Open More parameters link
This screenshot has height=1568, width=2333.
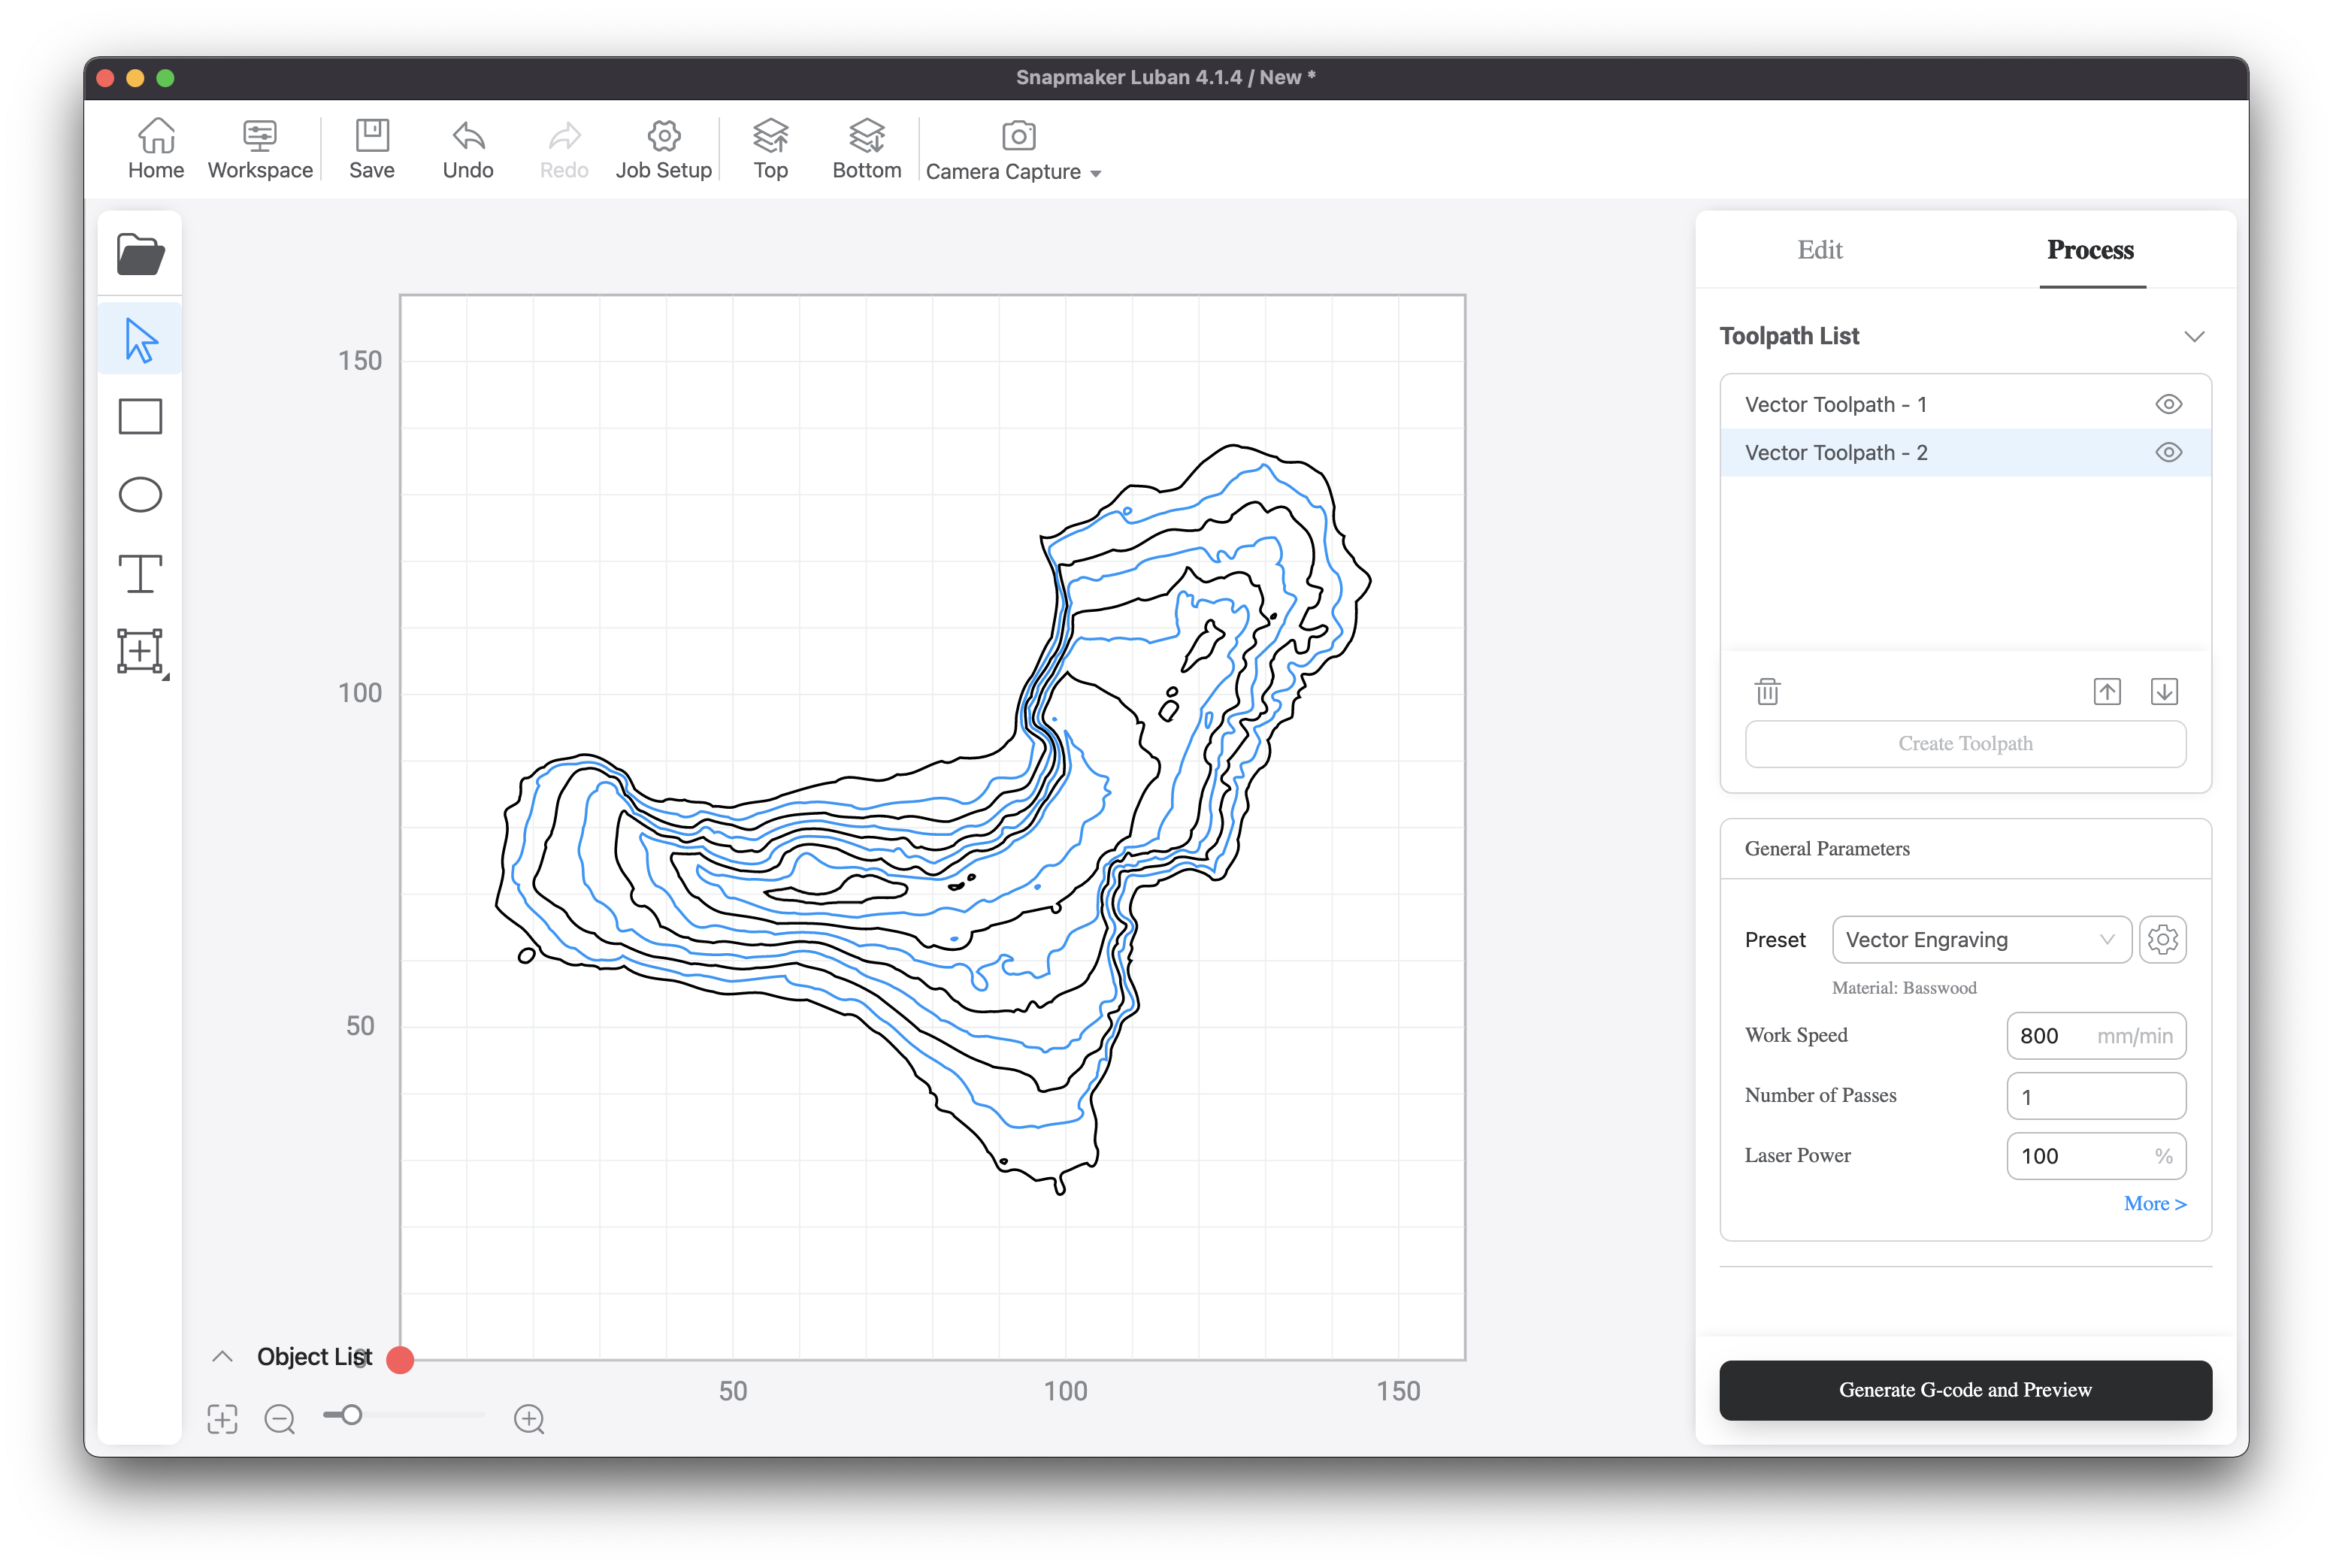(x=2155, y=1204)
